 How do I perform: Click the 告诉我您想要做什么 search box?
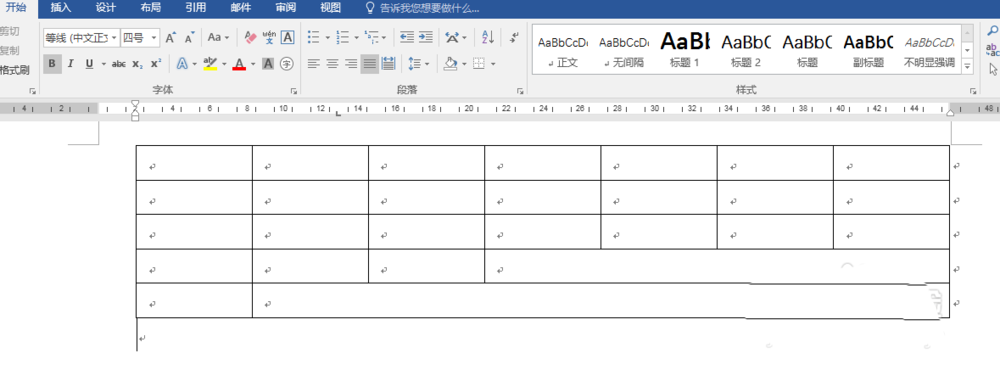click(x=422, y=8)
